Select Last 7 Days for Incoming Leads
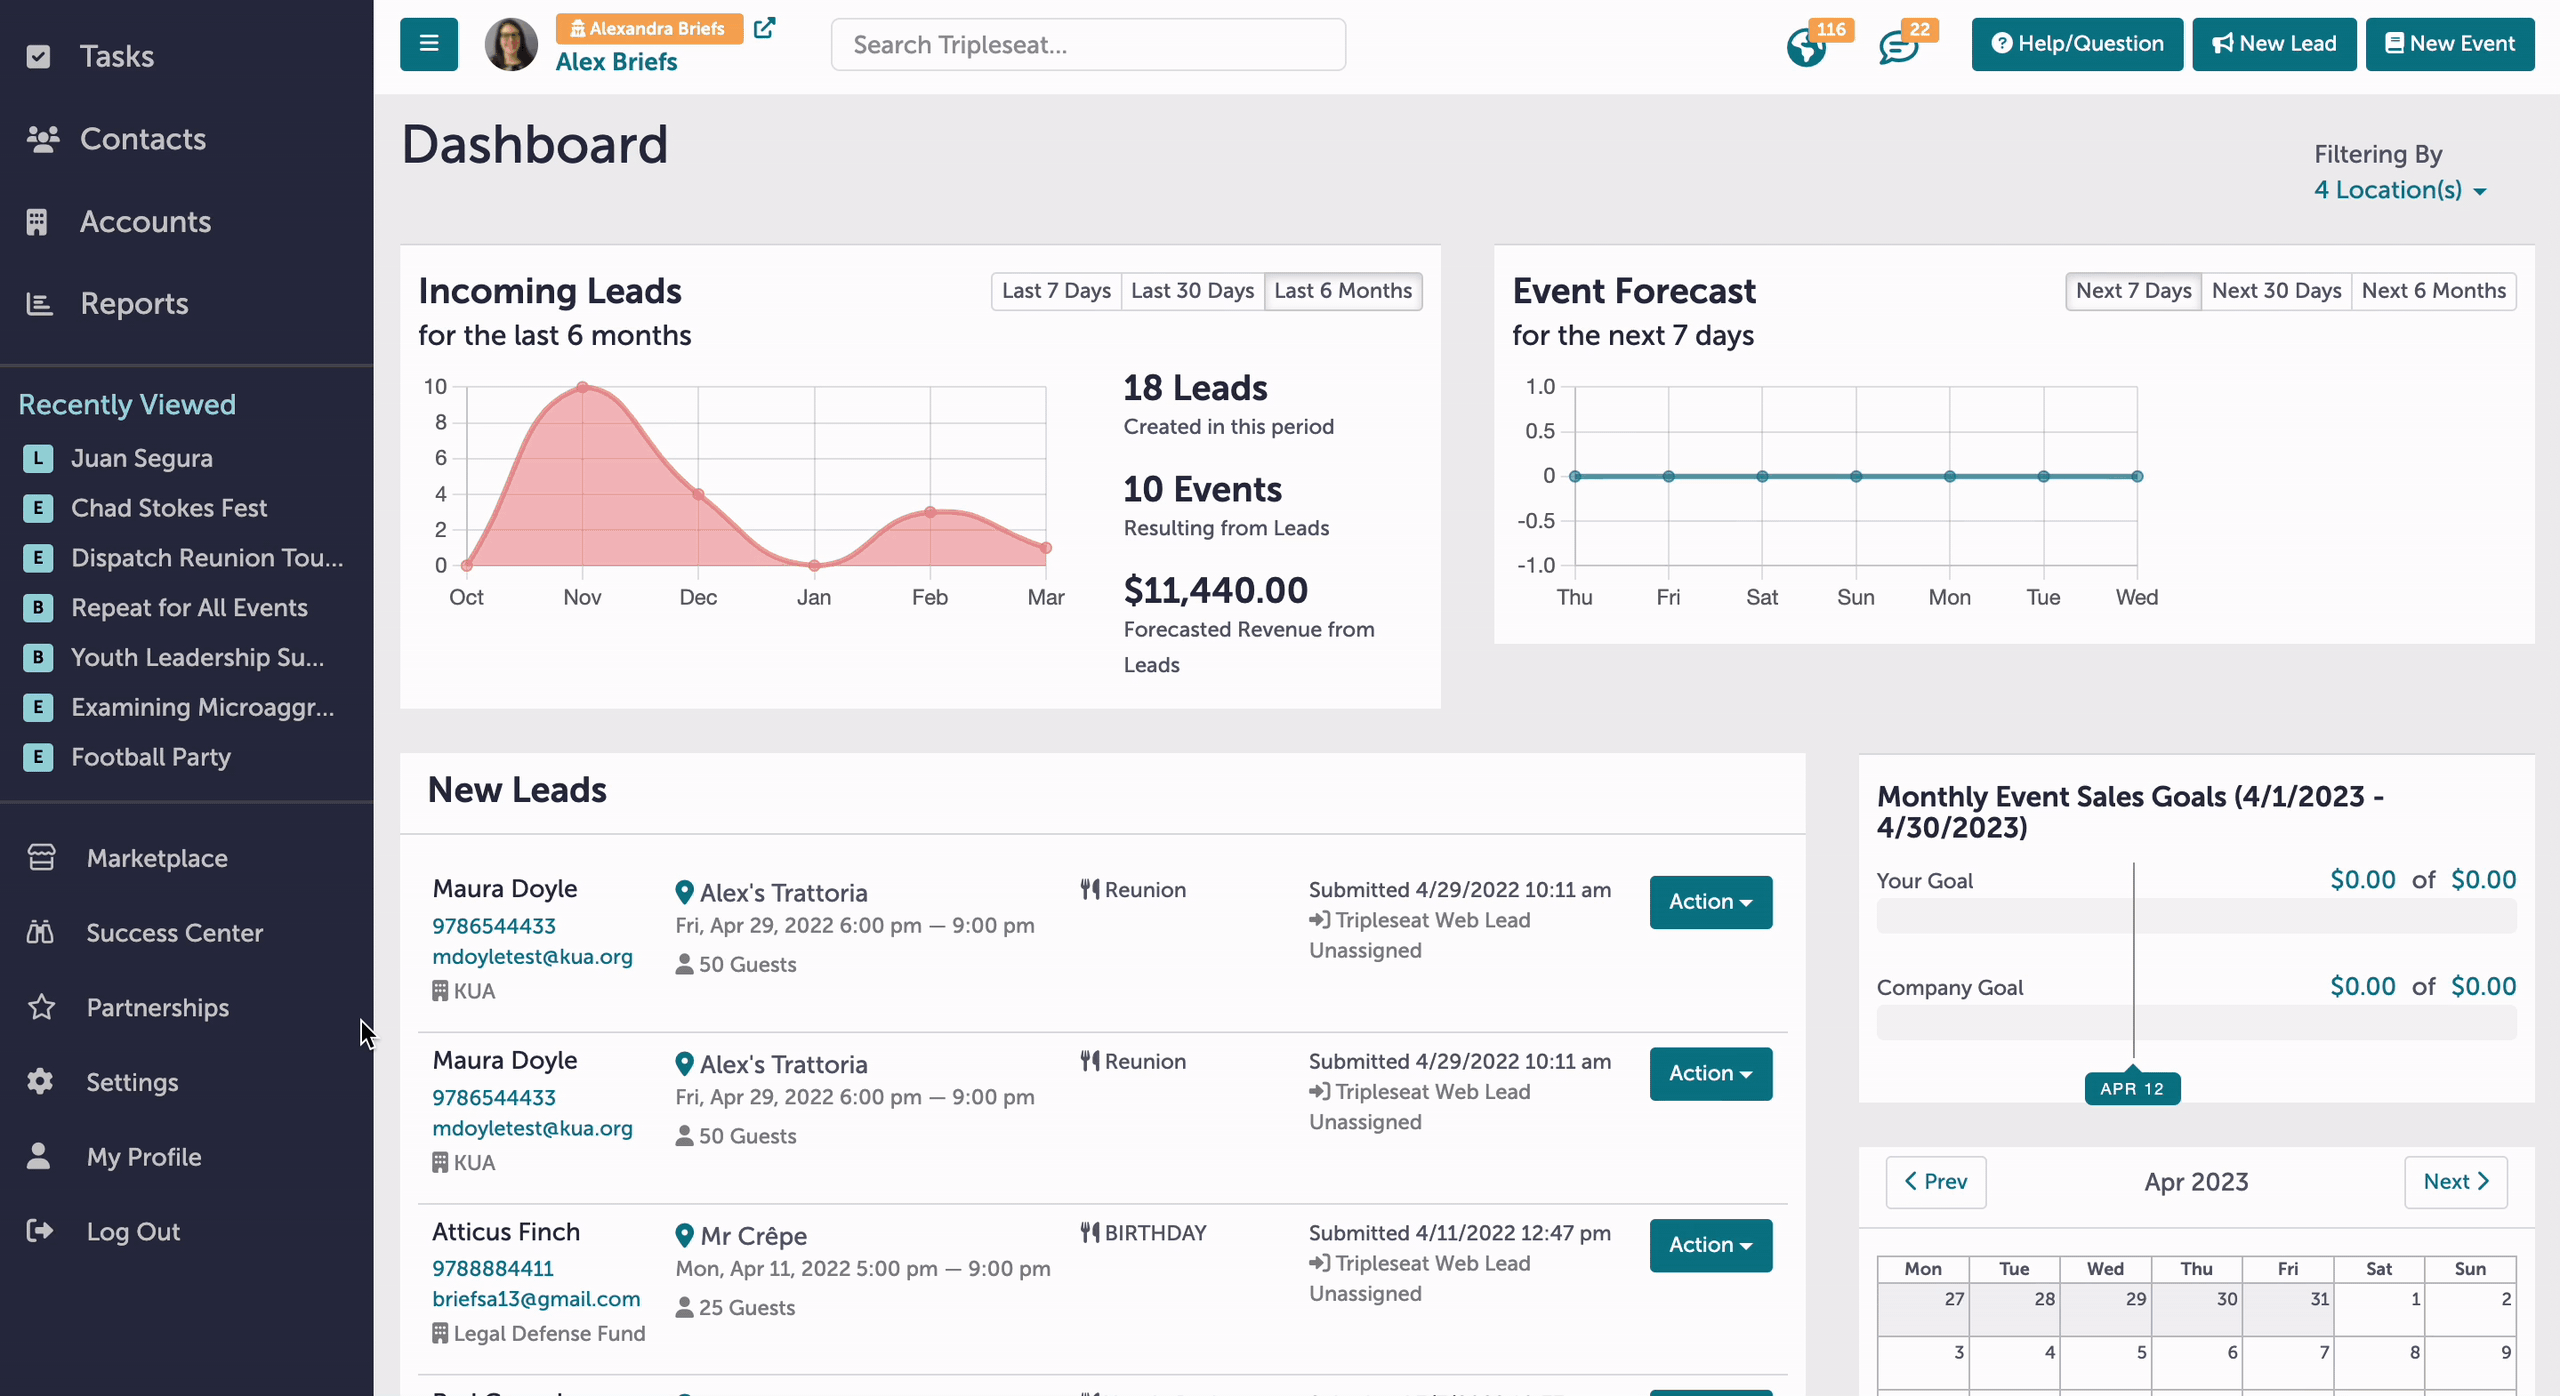This screenshot has height=1396, width=2560. point(1056,291)
